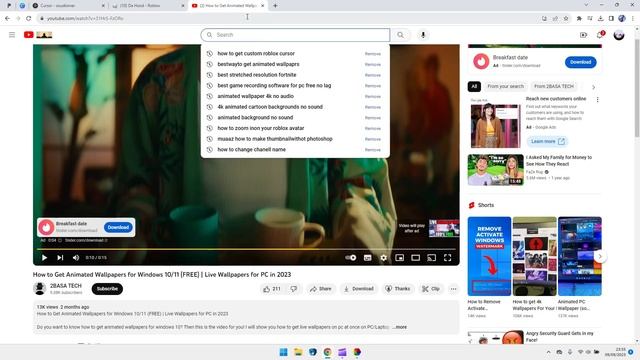The image size is (640, 360).
Task: Click the voice search microphone icon
Action: pyautogui.click(x=423, y=35)
